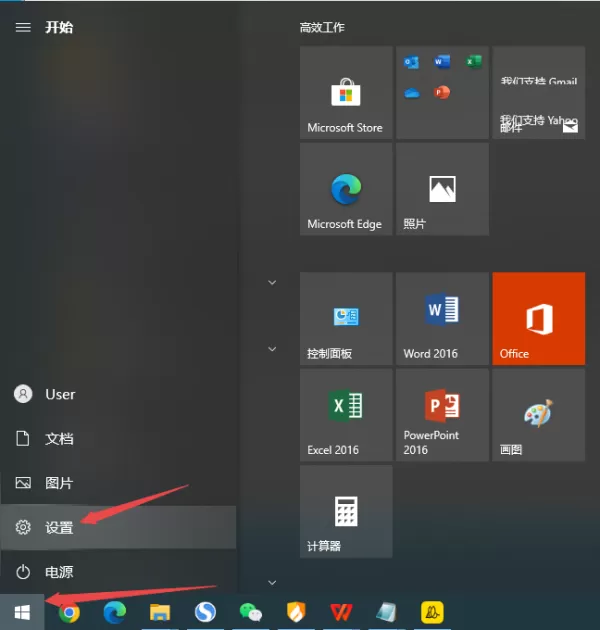
Task: Launch the PowerPoint 2016 tile
Action: pyautogui.click(x=442, y=415)
